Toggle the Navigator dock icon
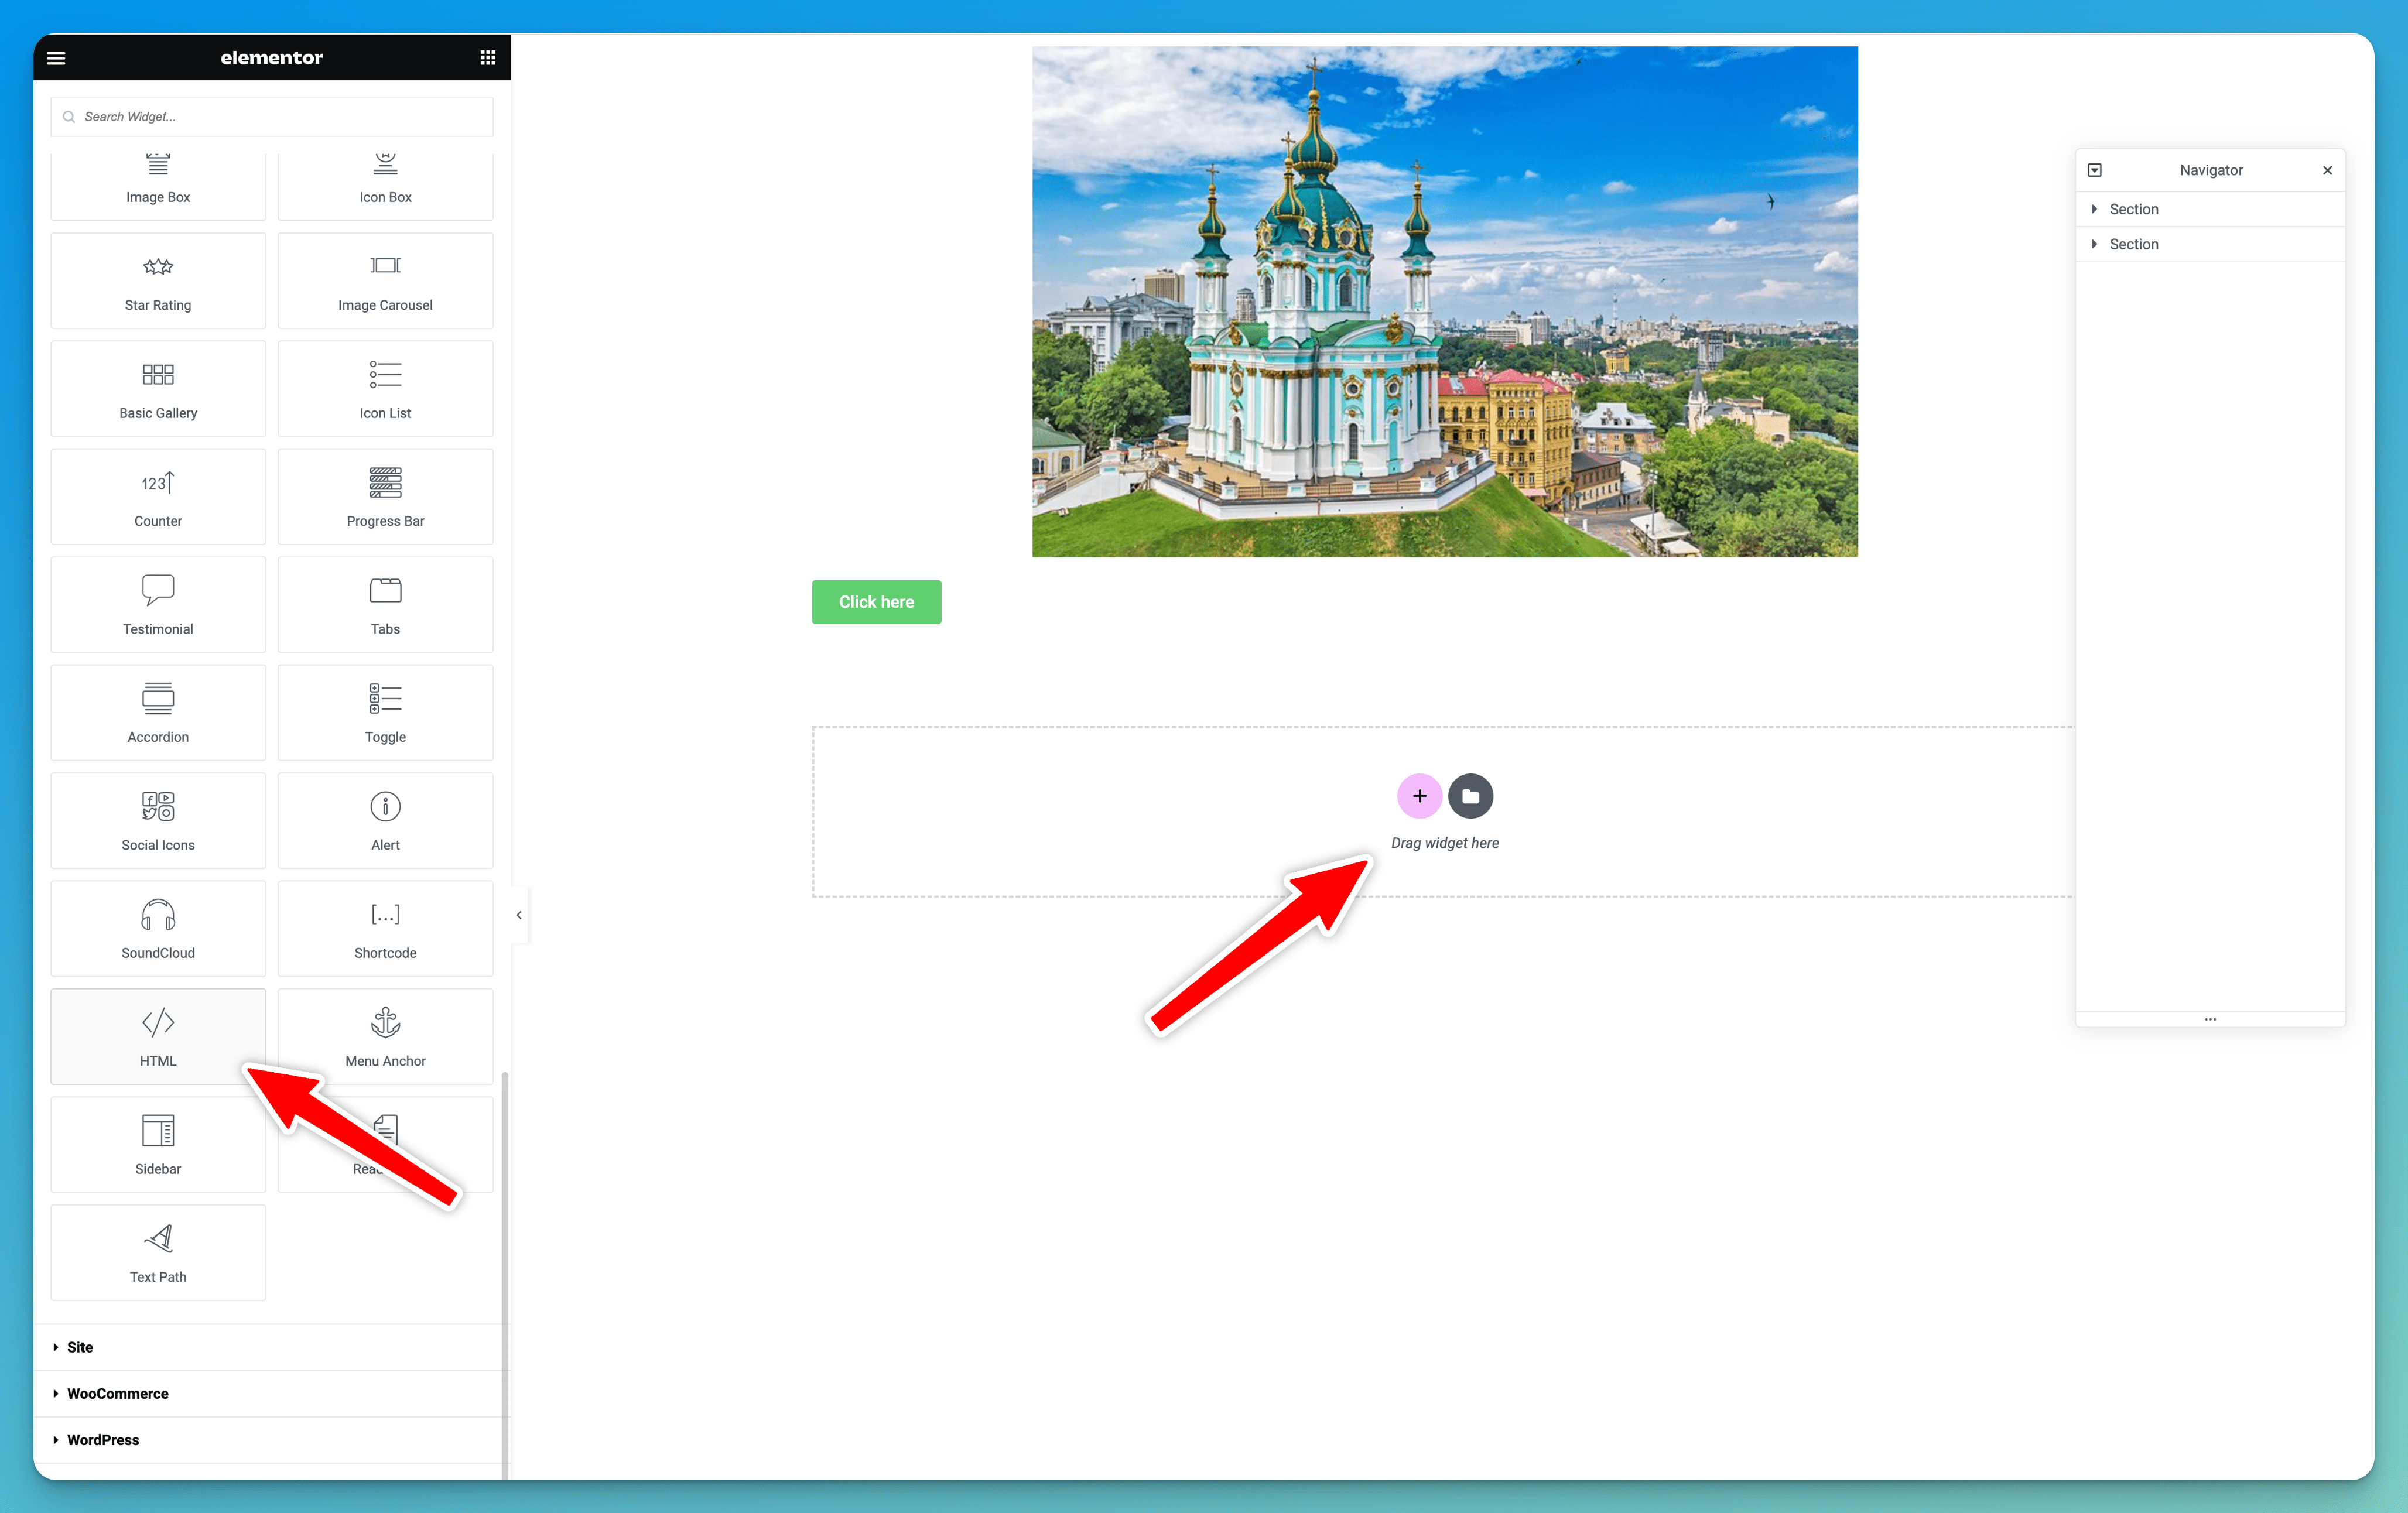 (x=2095, y=170)
